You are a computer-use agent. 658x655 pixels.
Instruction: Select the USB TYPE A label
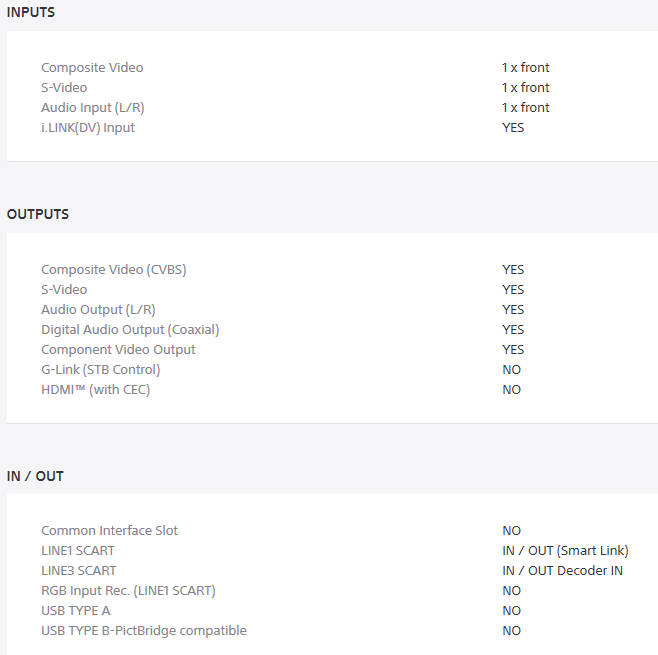tap(76, 611)
